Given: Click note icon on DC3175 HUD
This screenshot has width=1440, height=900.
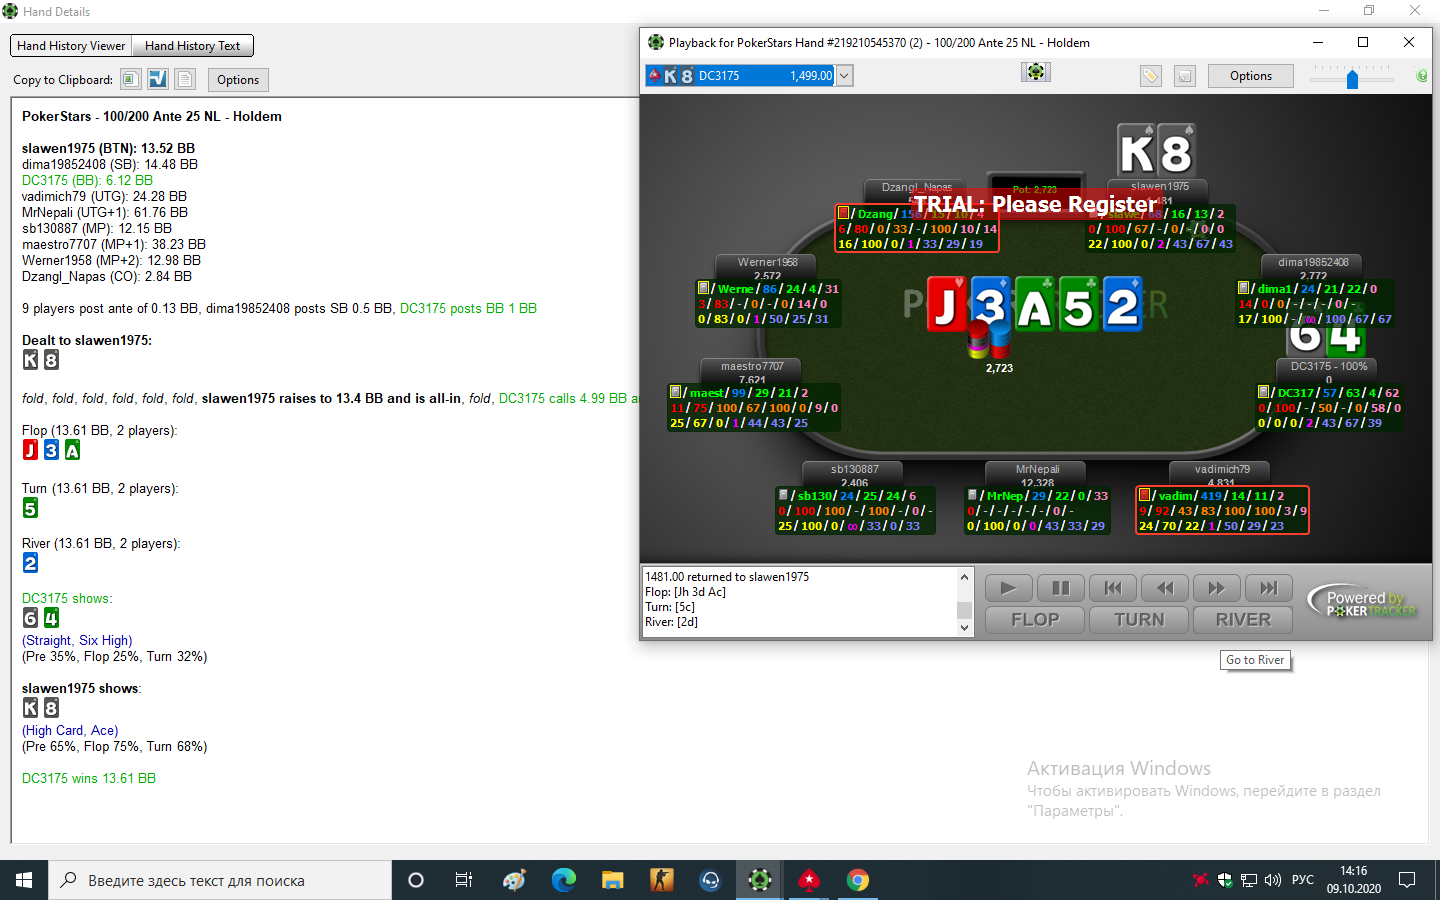Looking at the screenshot, I should [1263, 392].
